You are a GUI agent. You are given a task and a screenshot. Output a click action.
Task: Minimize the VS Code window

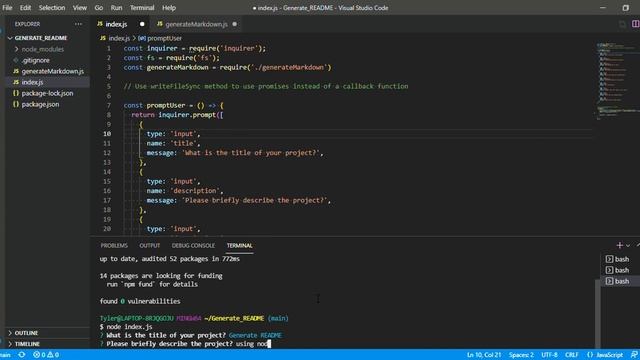pos(602,8)
